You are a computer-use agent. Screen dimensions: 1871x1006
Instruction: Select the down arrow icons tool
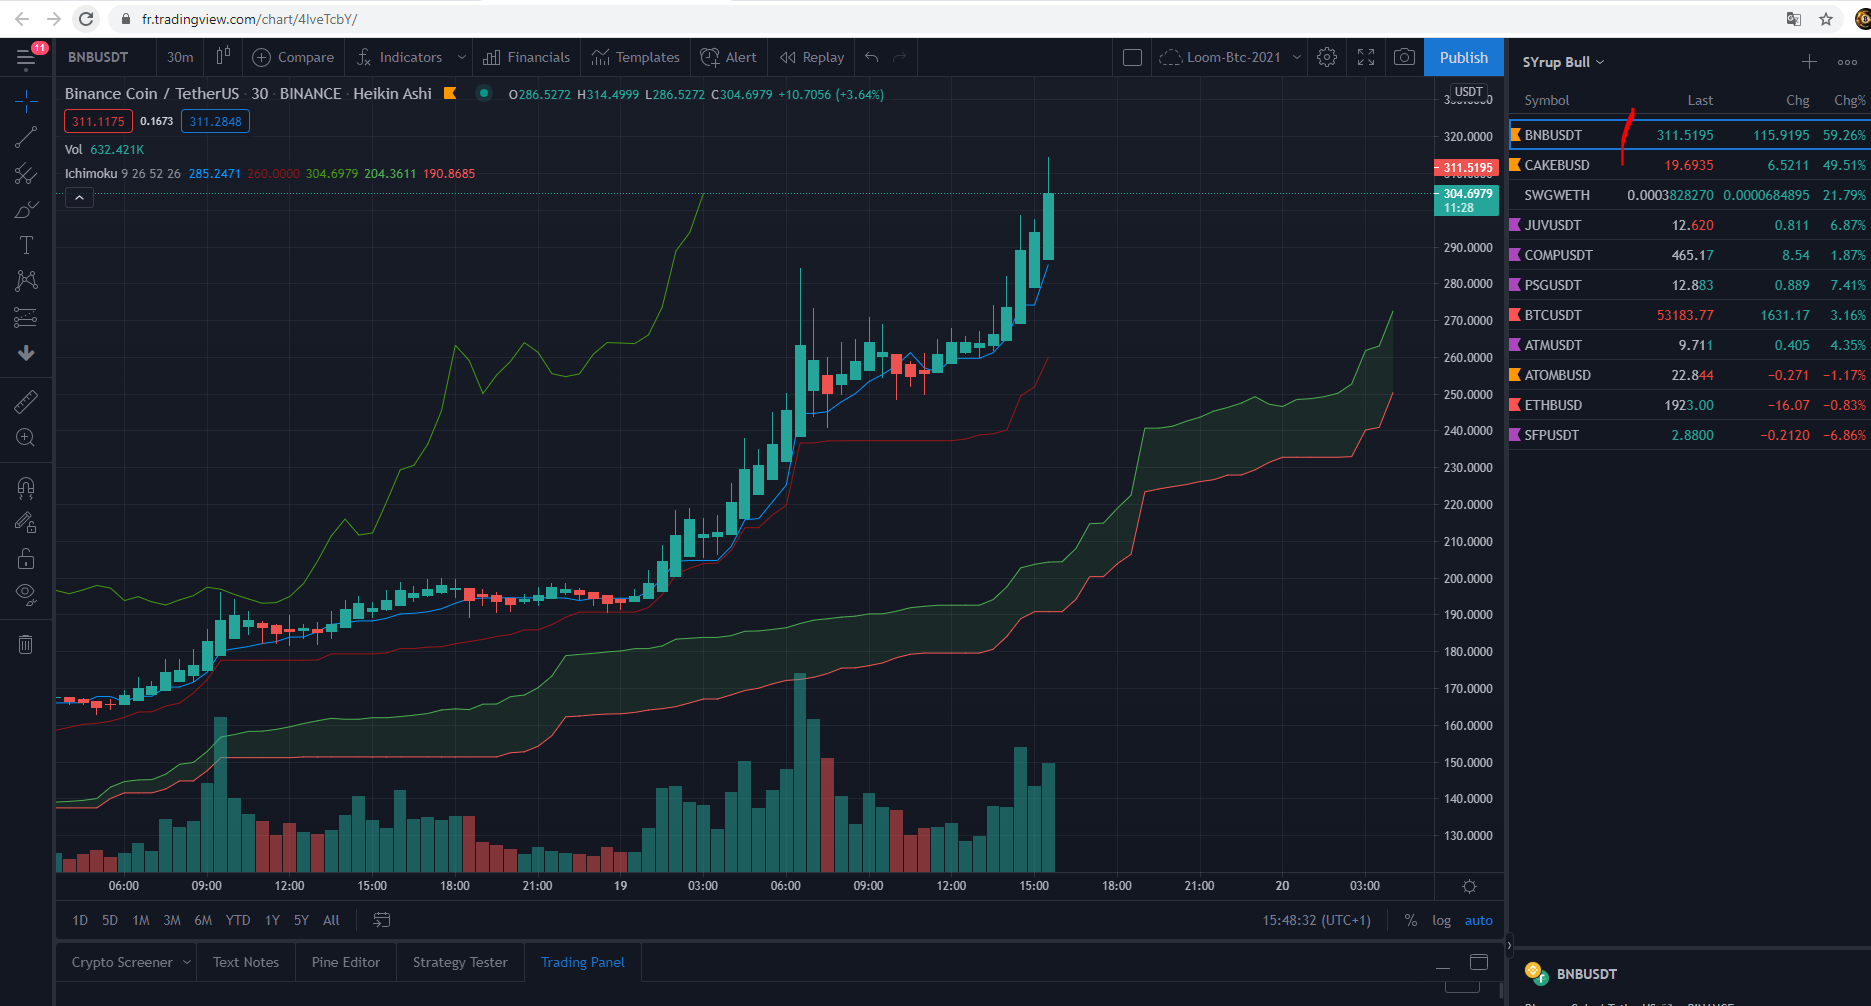coord(26,353)
